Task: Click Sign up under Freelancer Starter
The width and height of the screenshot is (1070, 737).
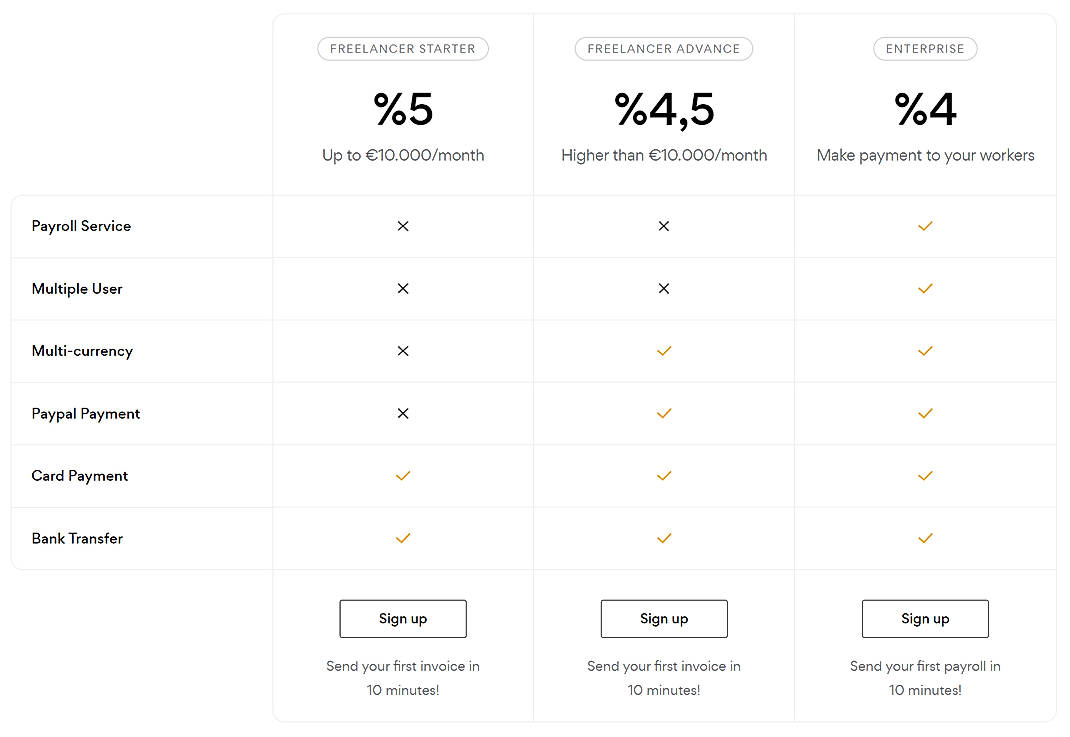Action: coord(403,618)
